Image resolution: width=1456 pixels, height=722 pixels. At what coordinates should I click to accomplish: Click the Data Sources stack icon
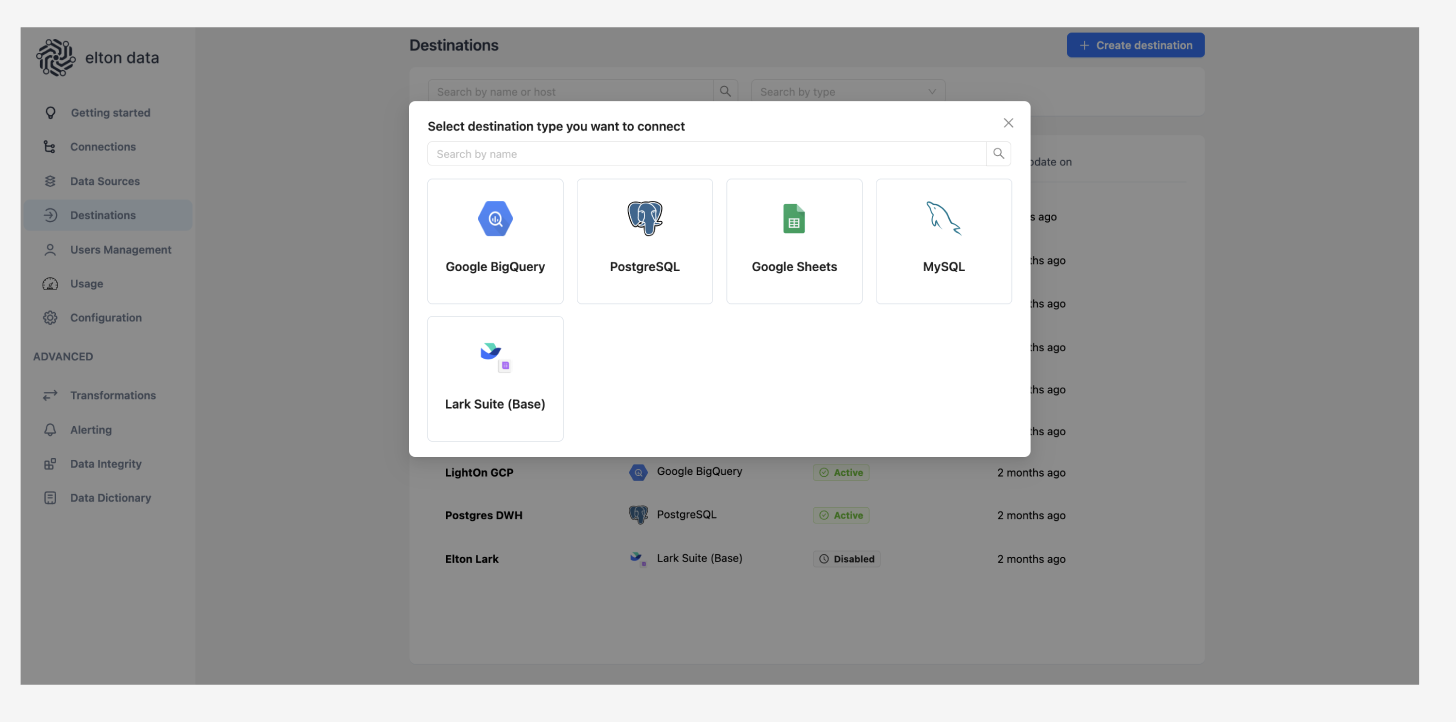tap(50, 181)
